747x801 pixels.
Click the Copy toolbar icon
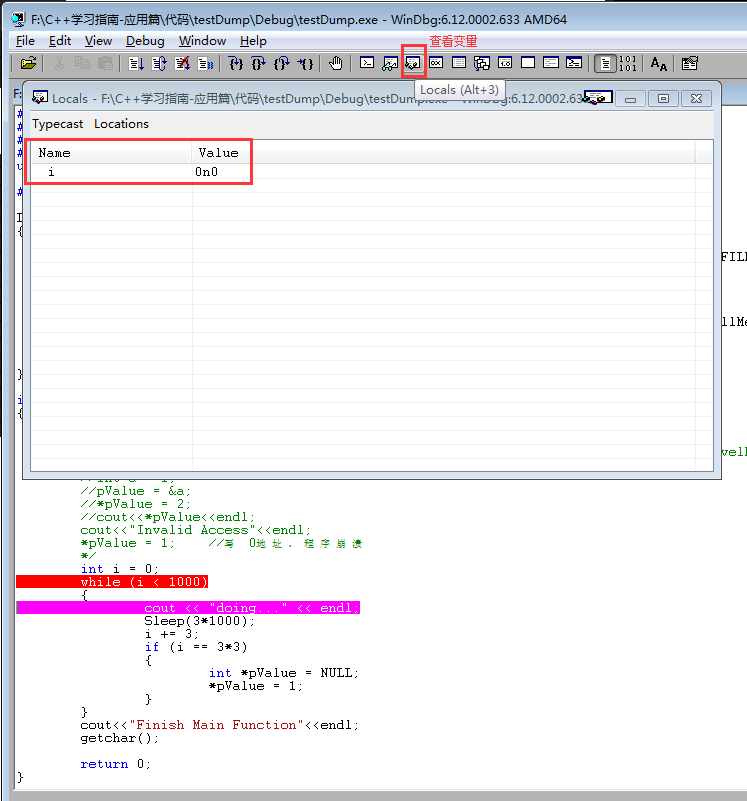[x=82, y=63]
